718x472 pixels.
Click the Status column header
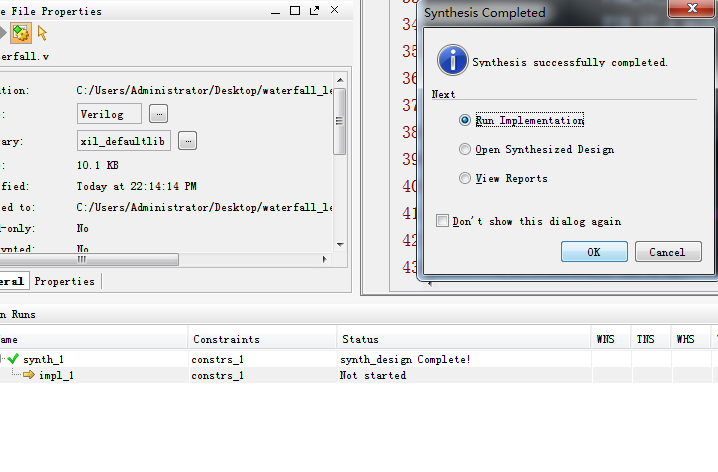point(464,339)
